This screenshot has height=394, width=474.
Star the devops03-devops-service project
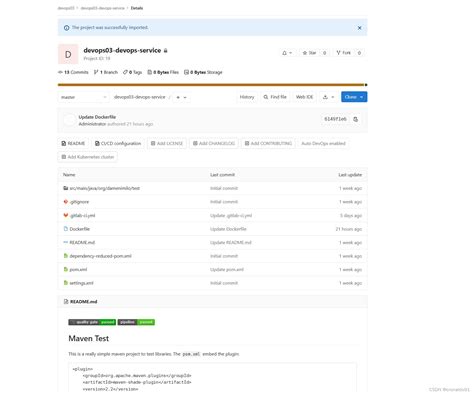(x=309, y=53)
